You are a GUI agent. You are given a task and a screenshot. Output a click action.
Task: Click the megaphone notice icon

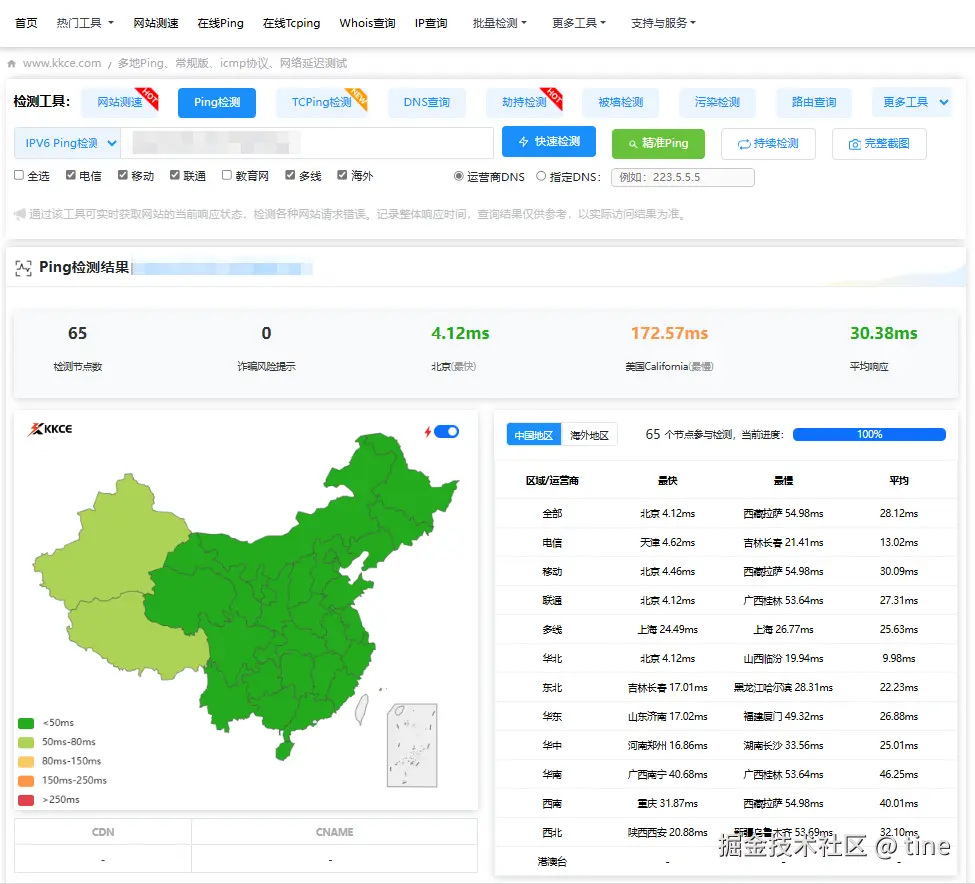click(20, 214)
